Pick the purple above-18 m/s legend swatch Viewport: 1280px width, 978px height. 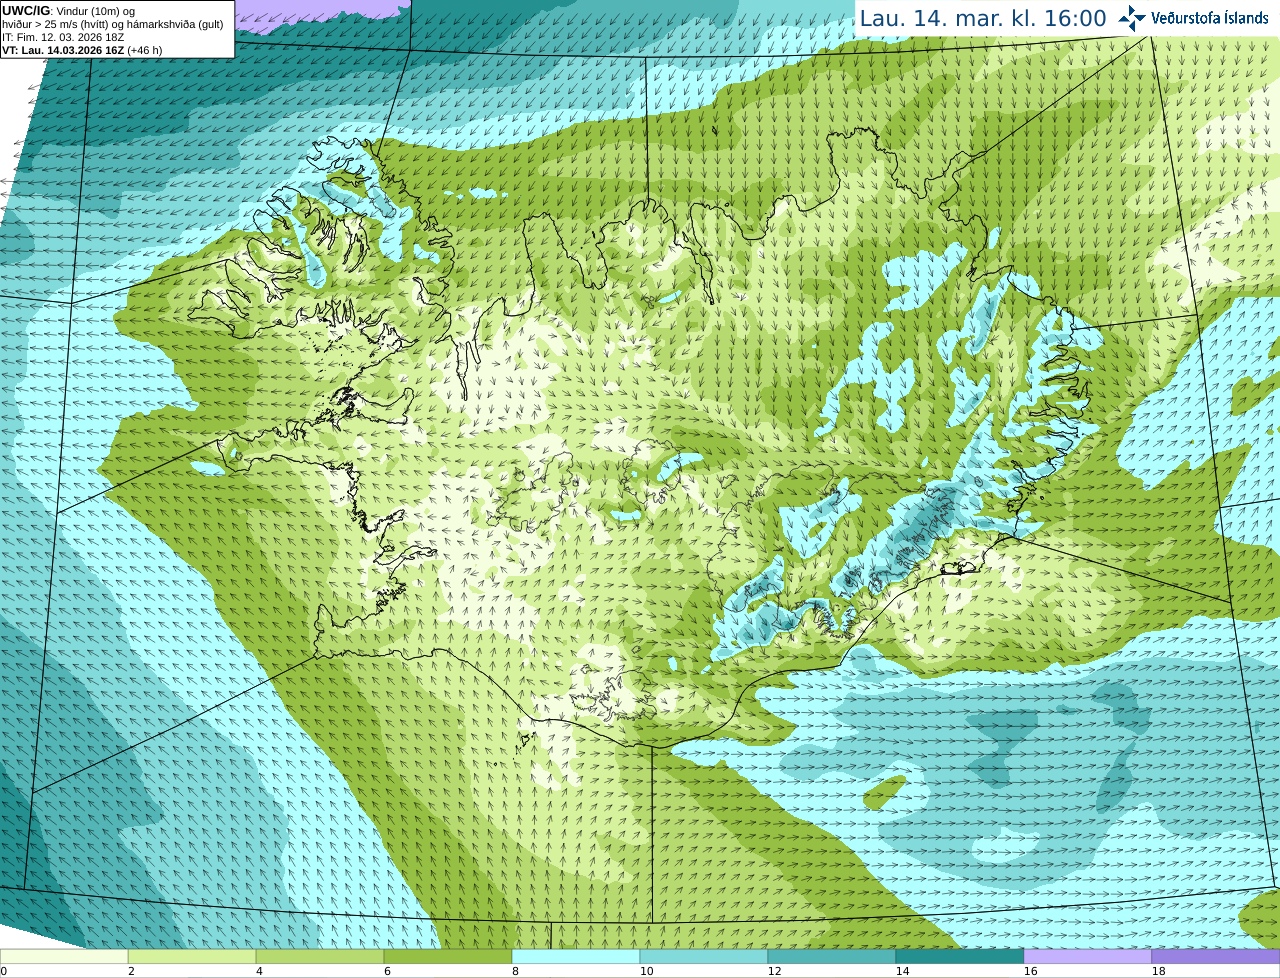click(1216, 957)
